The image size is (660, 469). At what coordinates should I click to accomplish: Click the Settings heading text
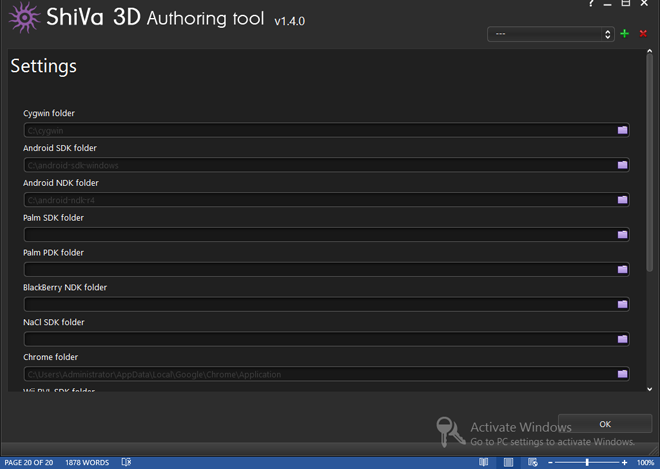pyautogui.click(x=44, y=66)
